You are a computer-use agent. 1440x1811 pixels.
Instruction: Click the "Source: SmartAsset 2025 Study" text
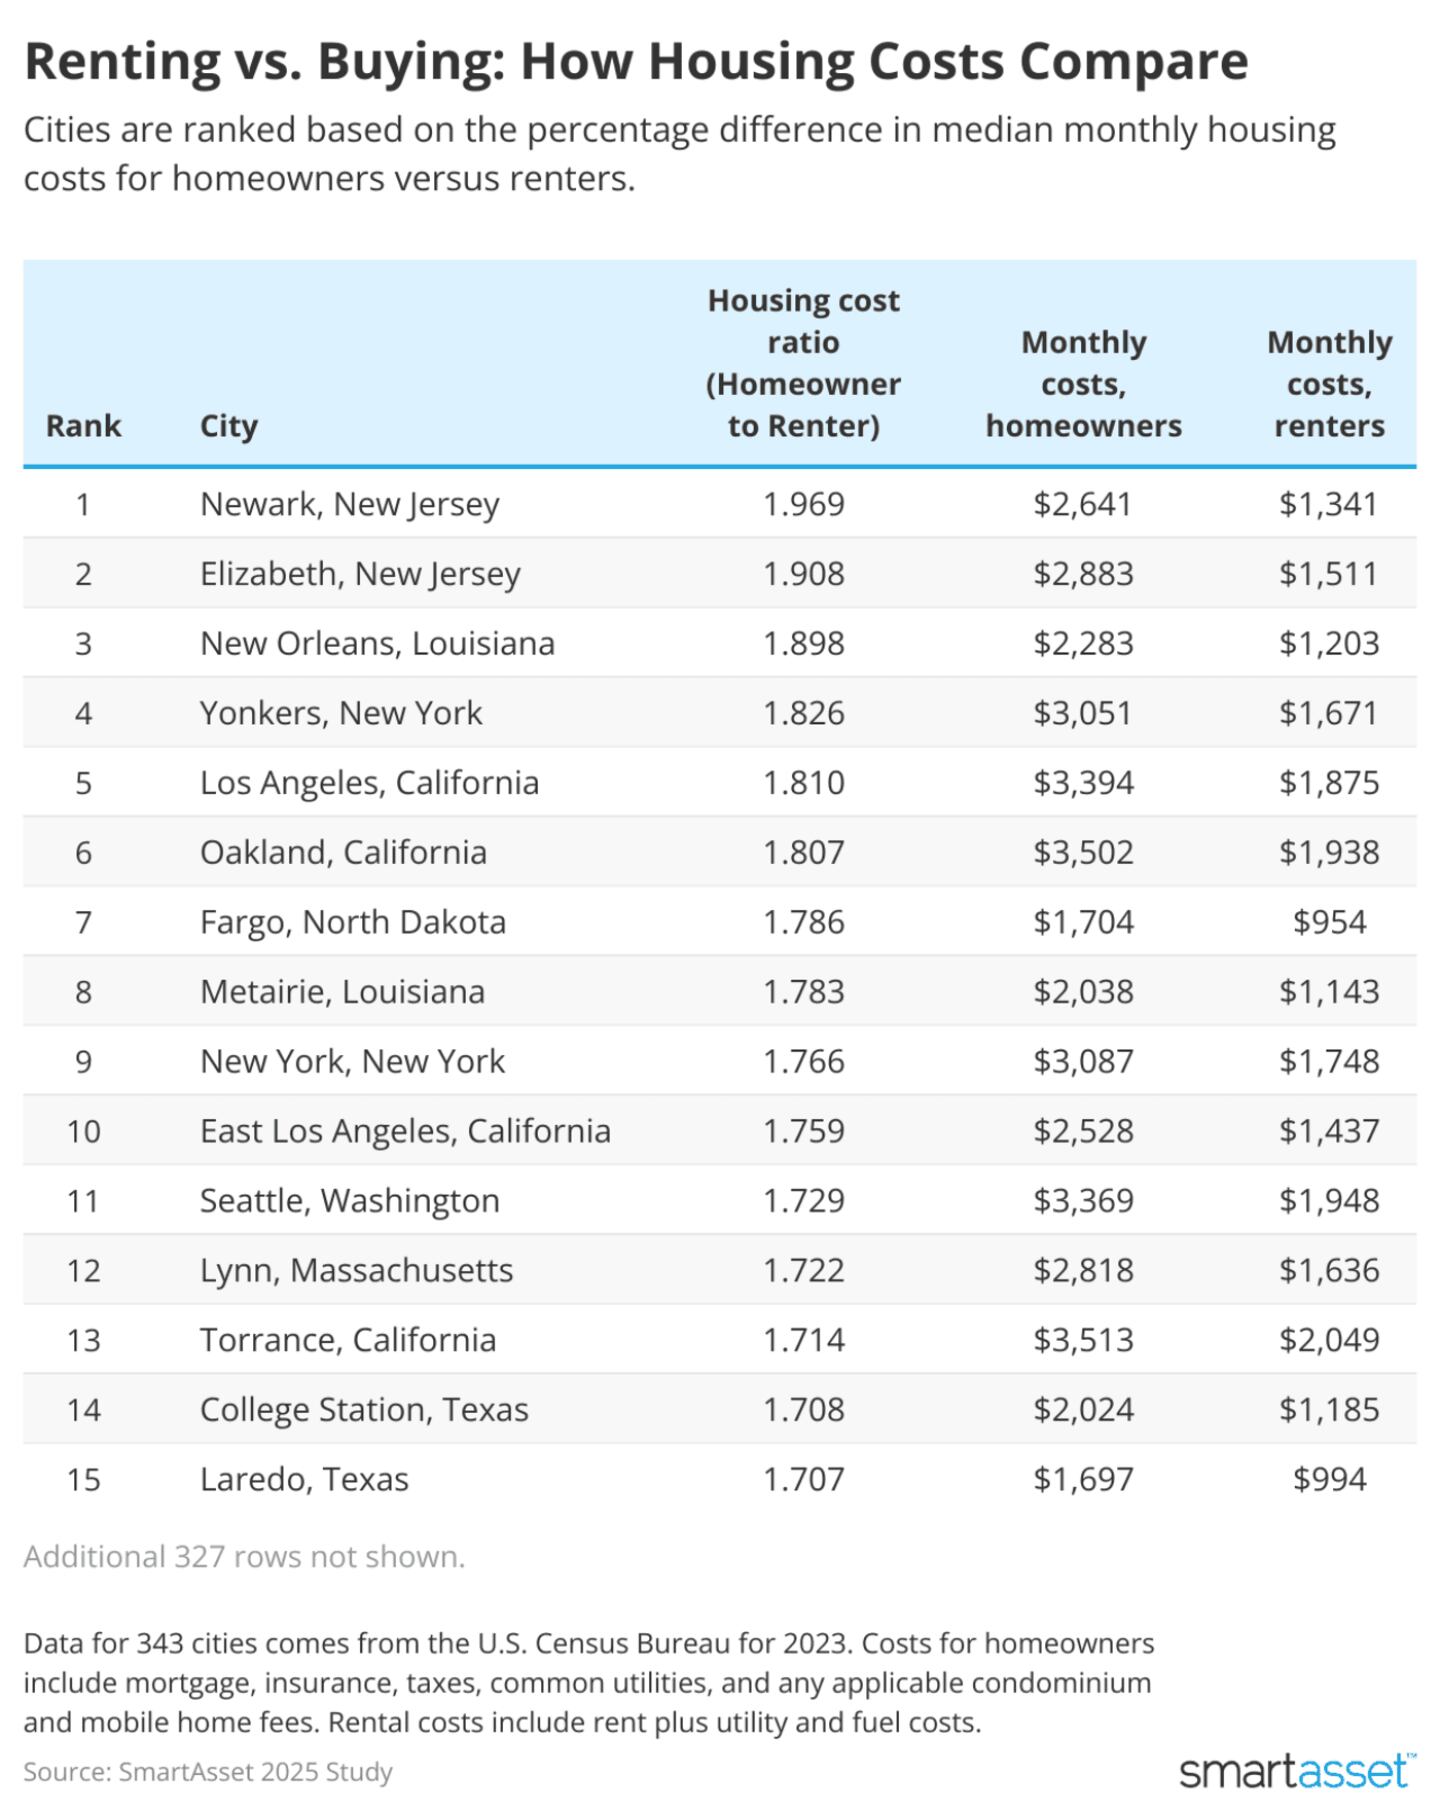click(x=208, y=1772)
